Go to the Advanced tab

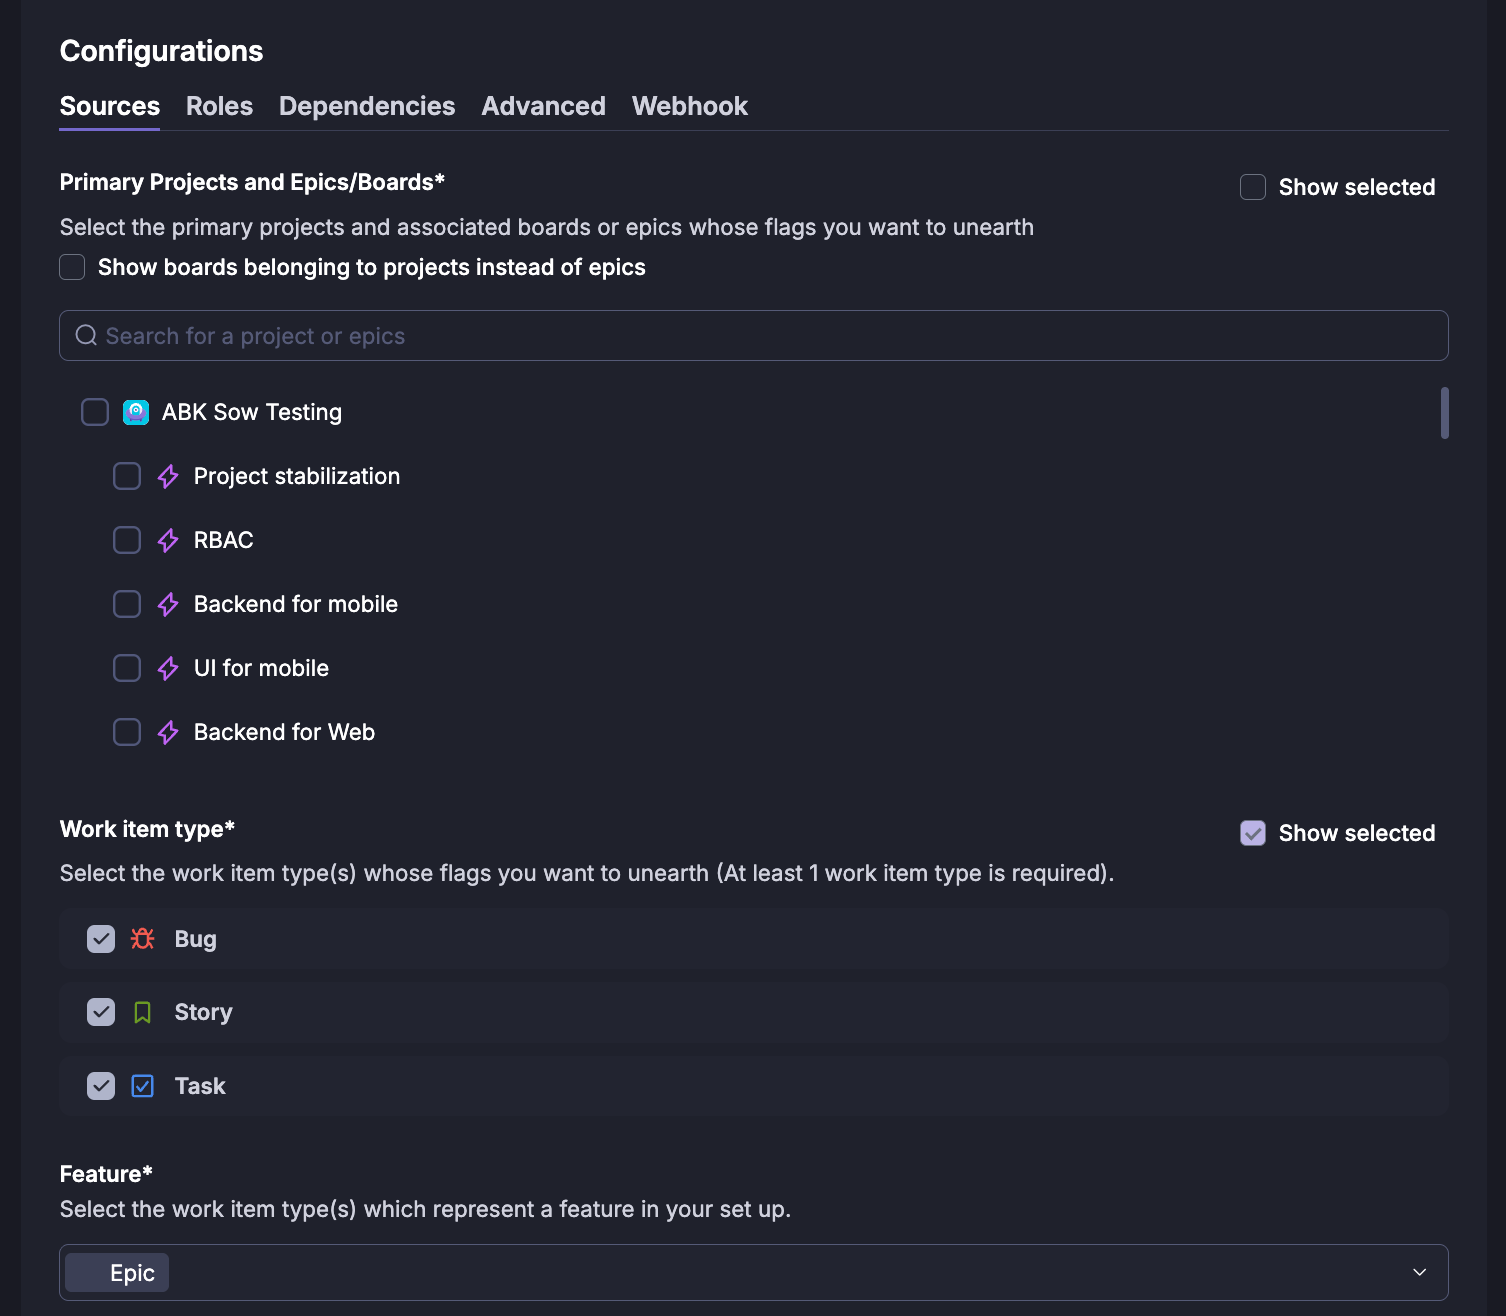coord(544,106)
